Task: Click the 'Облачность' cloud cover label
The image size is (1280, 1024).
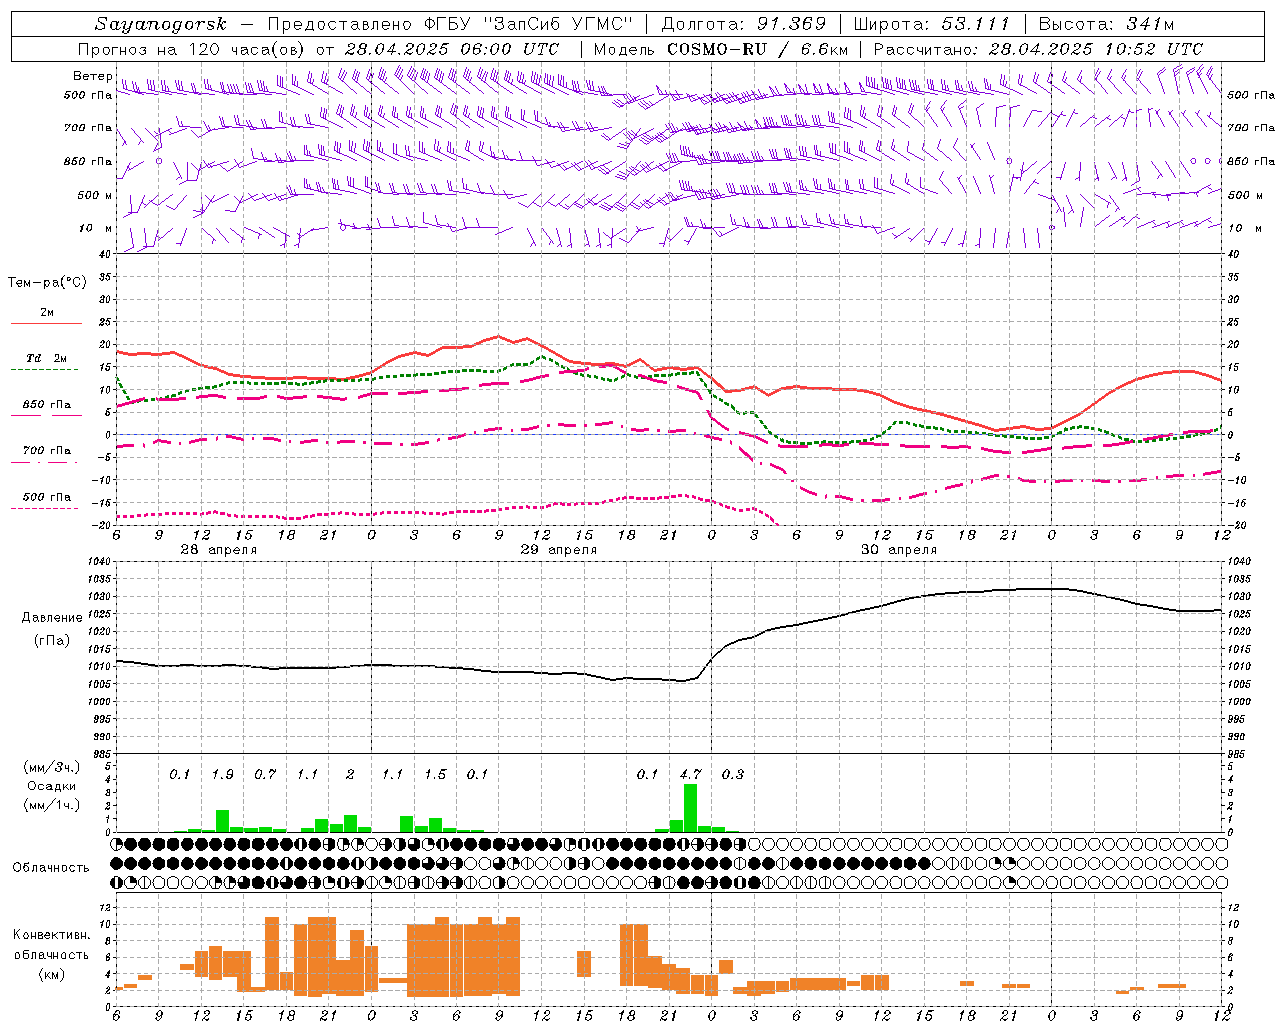Action: pos(51,867)
